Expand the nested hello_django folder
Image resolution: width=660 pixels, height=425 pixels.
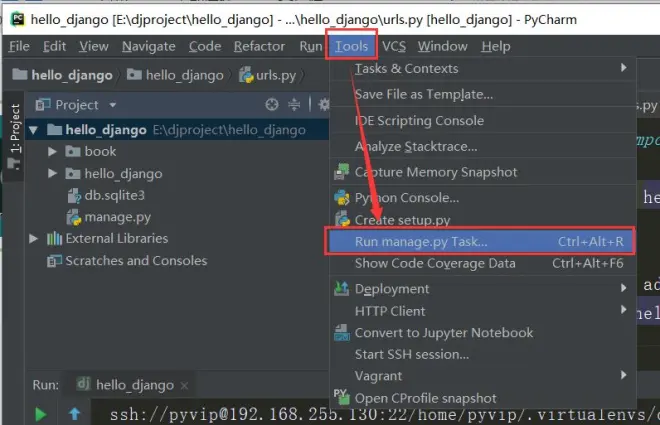(x=52, y=173)
